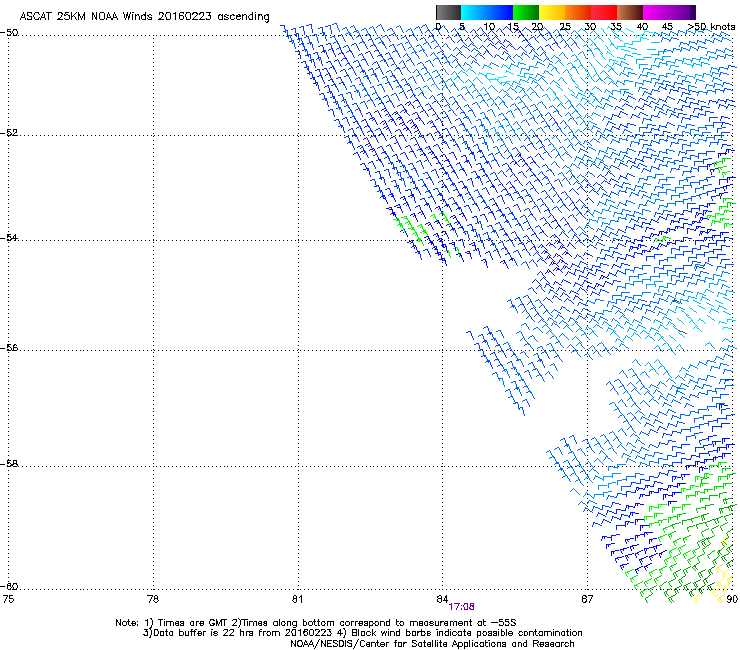The width and height of the screenshot is (740, 650).
Task: Click the '84' longitude axis label
Action: [x=442, y=599]
